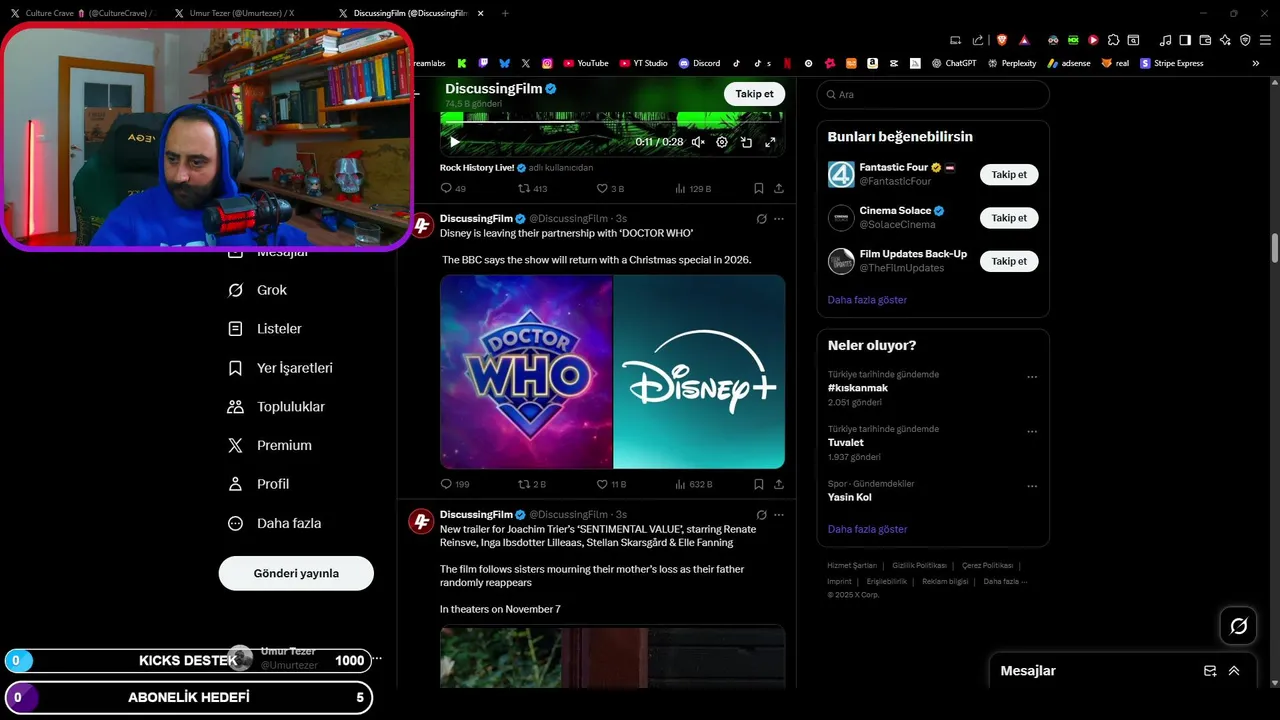Open the Disney+ logo image
The height and width of the screenshot is (720, 1280).
[699, 372]
